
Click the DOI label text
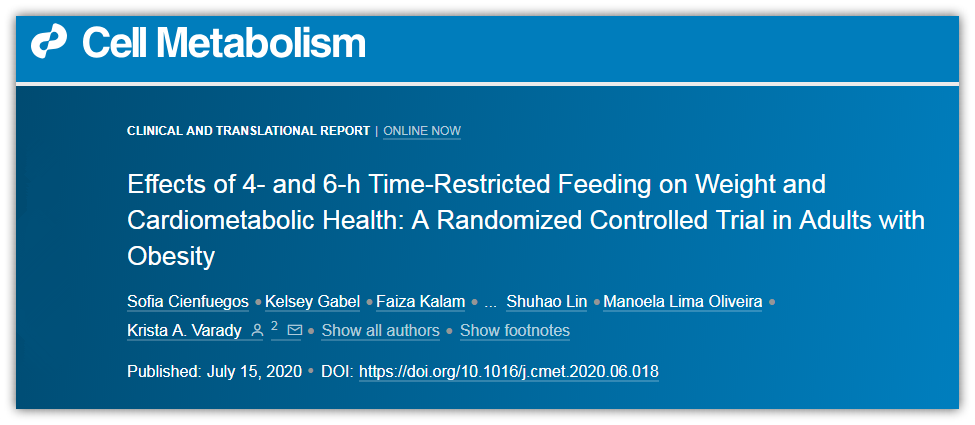pyautogui.click(x=338, y=372)
